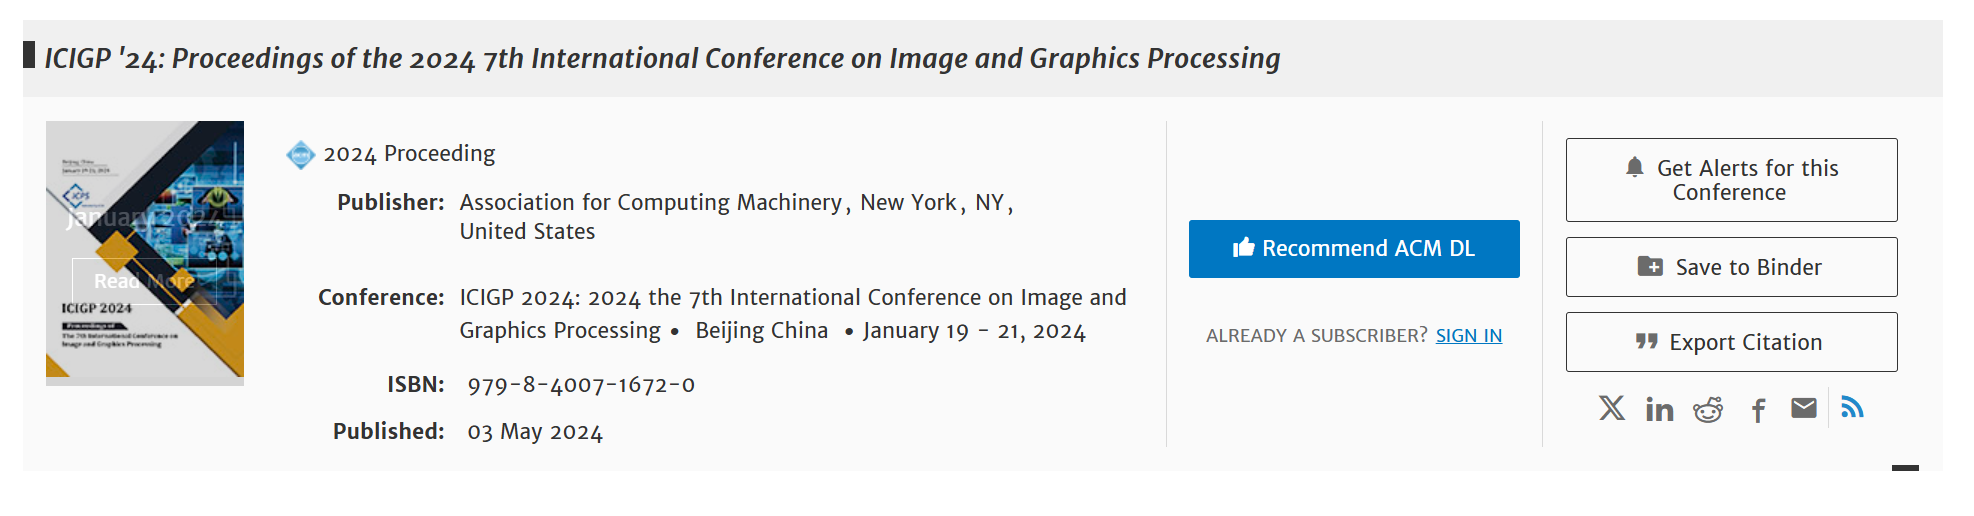The width and height of the screenshot is (1974, 516).
Task: Click the binder folder icon
Action: pyautogui.click(x=1650, y=266)
